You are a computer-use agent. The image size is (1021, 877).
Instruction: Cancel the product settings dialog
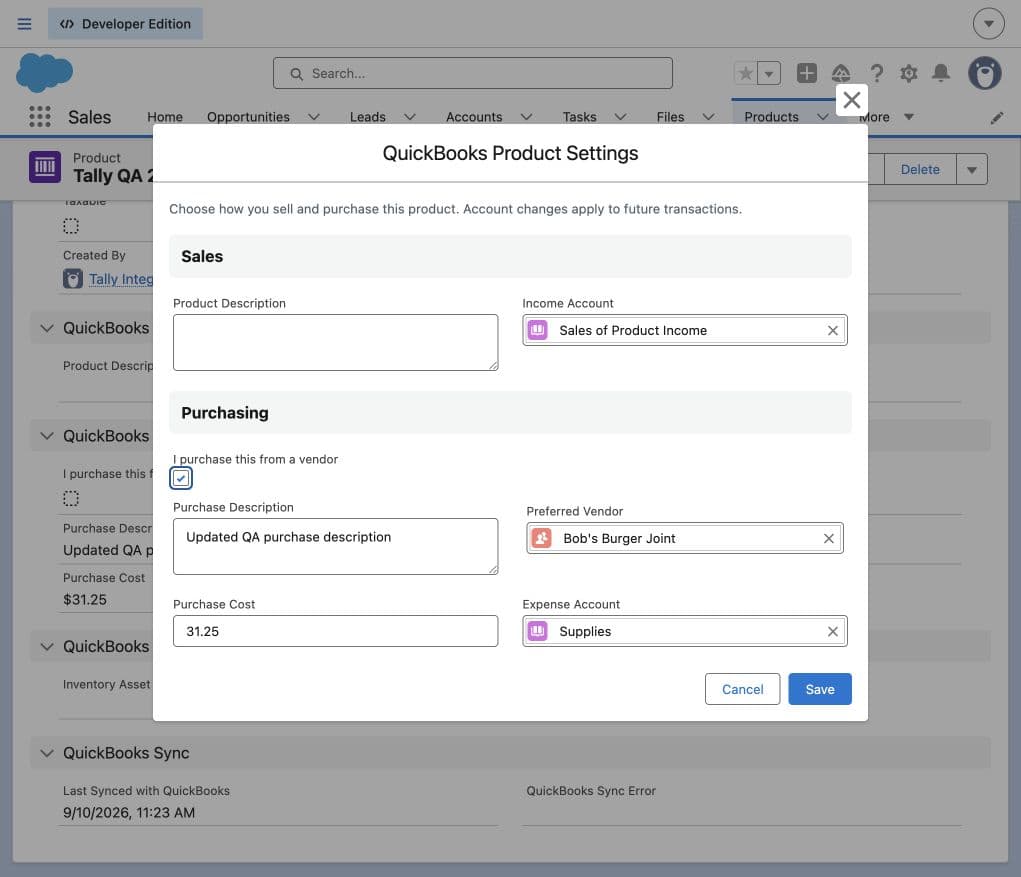742,689
